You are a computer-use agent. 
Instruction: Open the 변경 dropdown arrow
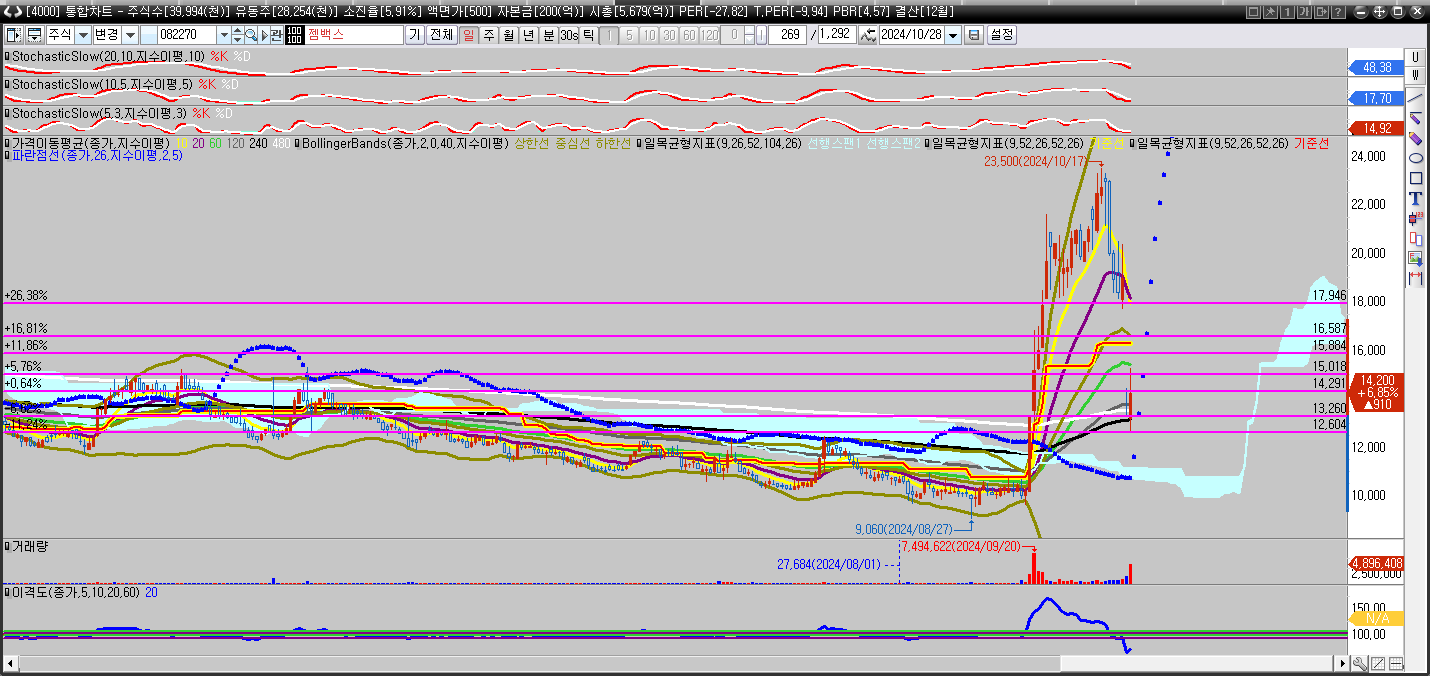click(130, 35)
